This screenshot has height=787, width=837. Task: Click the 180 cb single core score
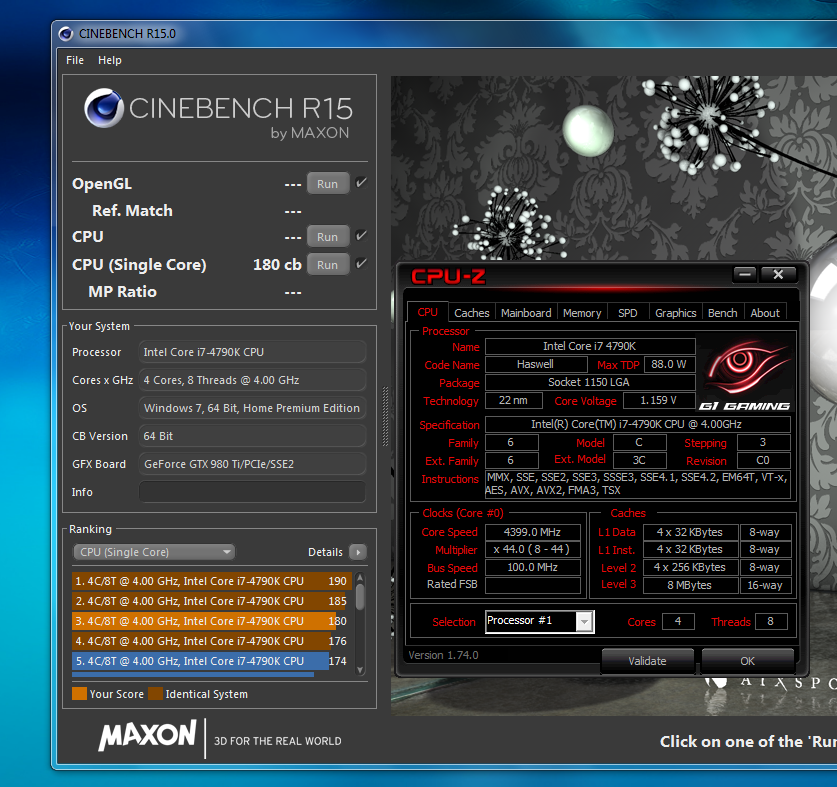[277, 265]
